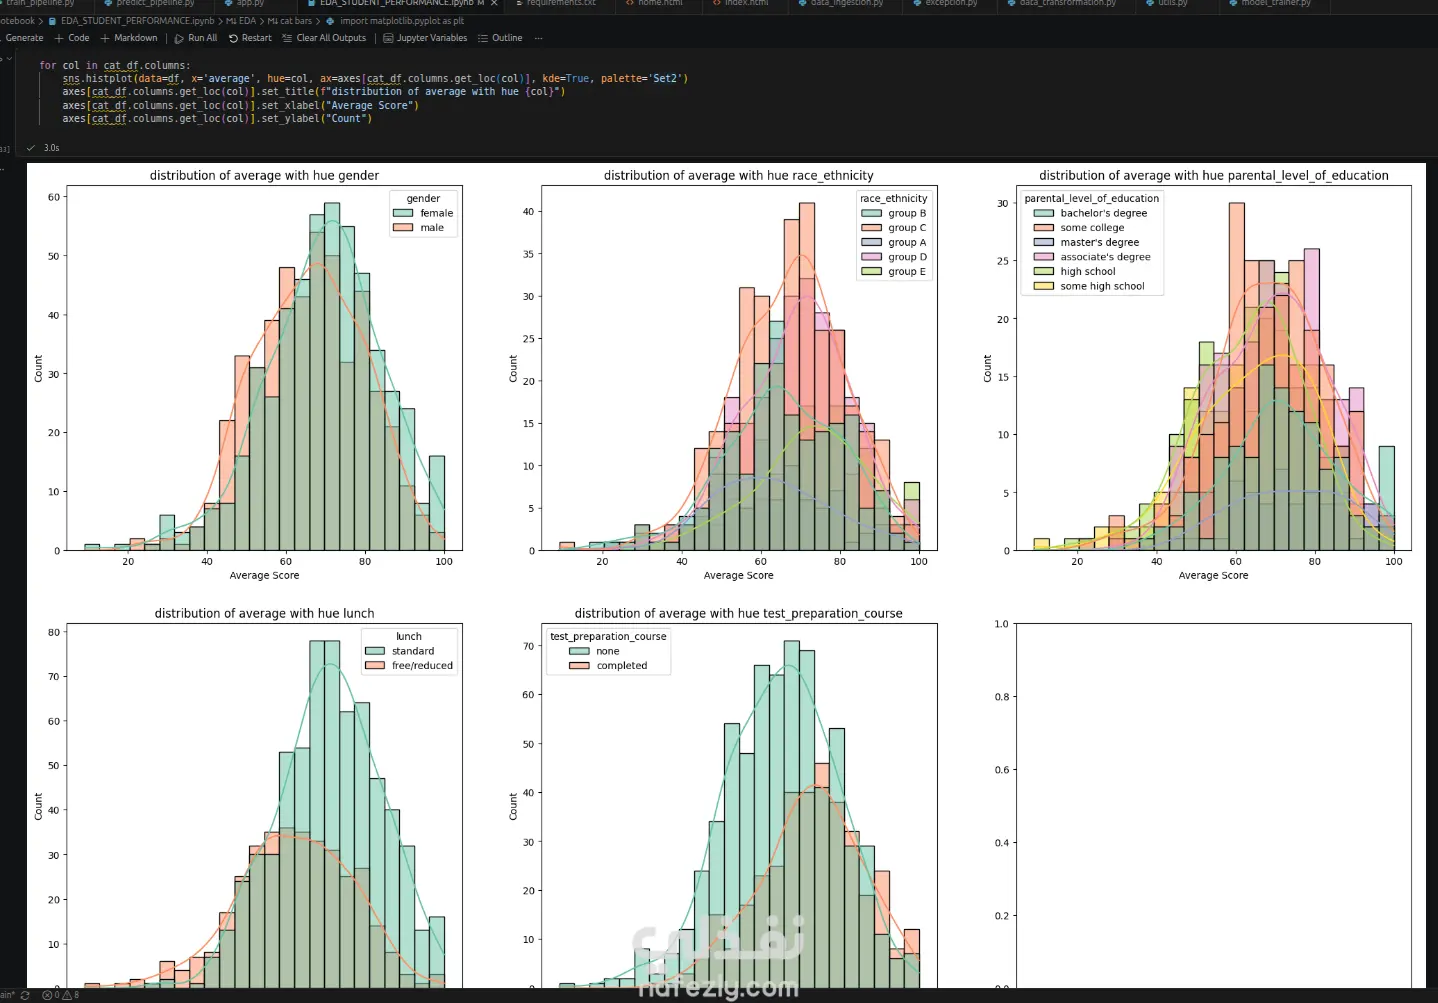The image size is (1438, 1003).
Task: Click the free/reduced legend label
Action: [x=422, y=666]
